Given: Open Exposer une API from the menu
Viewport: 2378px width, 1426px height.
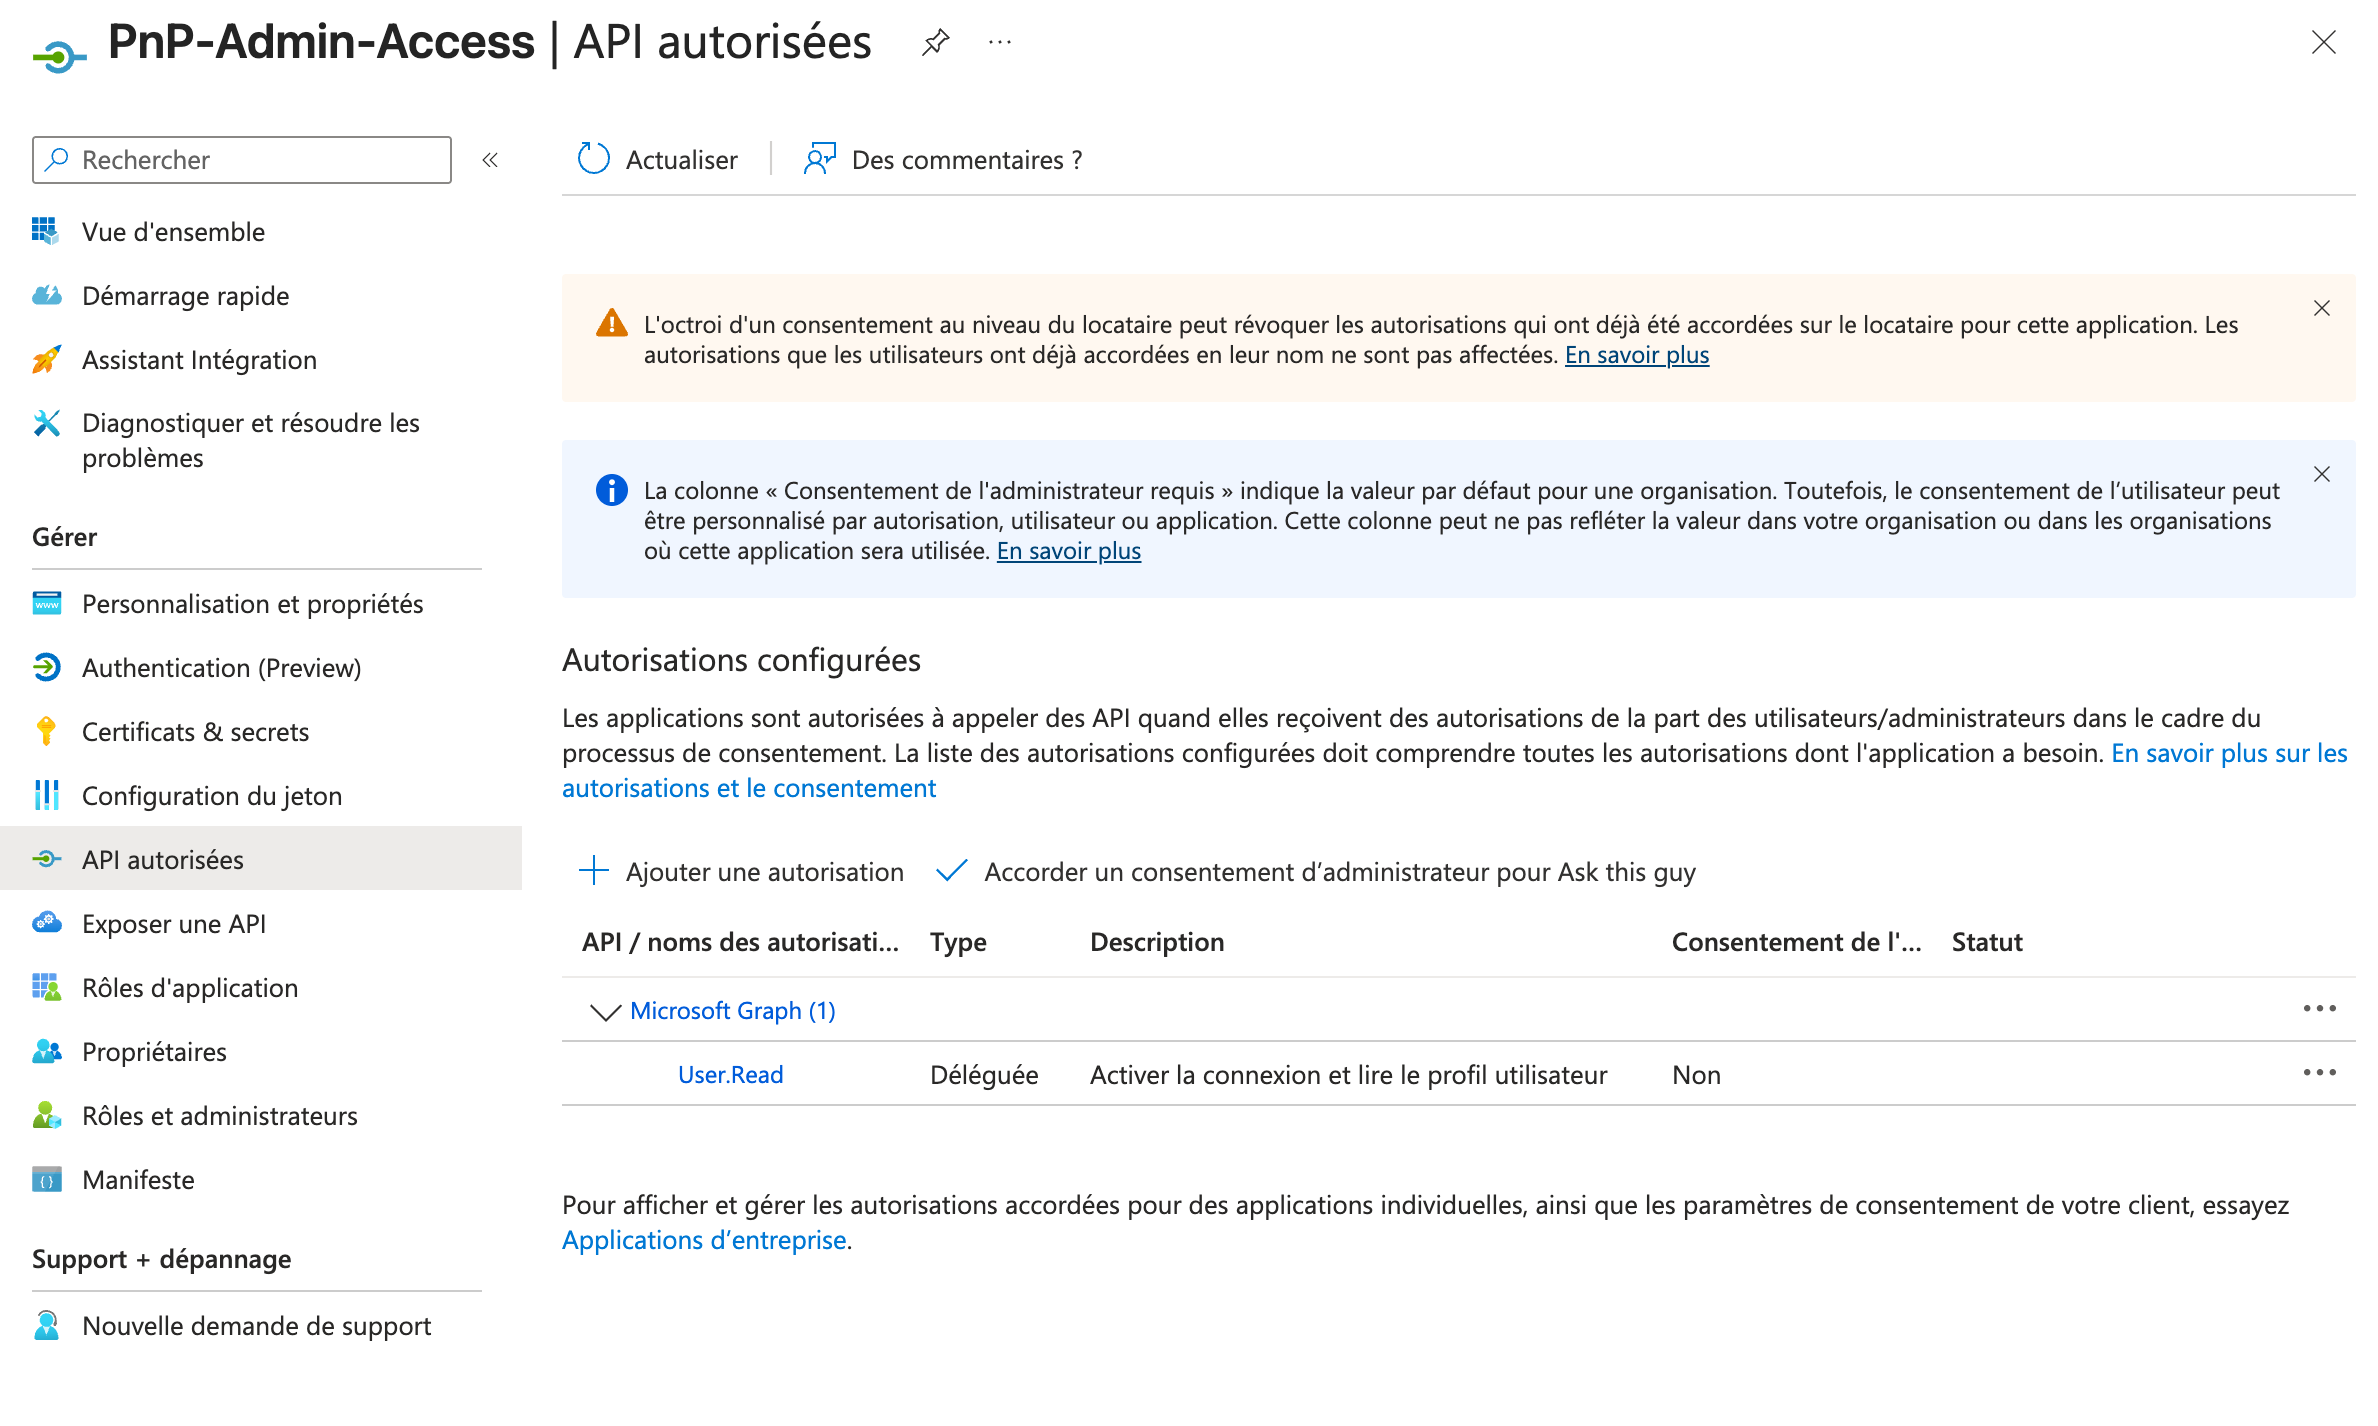Looking at the screenshot, I should click(x=174, y=923).
